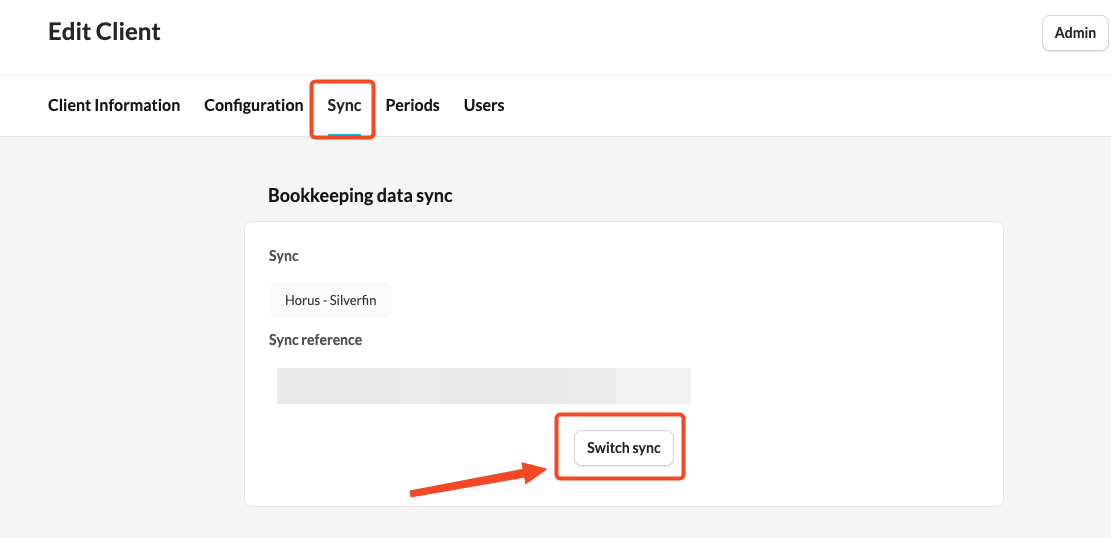Click the Bookkeeping data sync heading
This screenshot has height=538, width=1111.
(x=360, y=196)
